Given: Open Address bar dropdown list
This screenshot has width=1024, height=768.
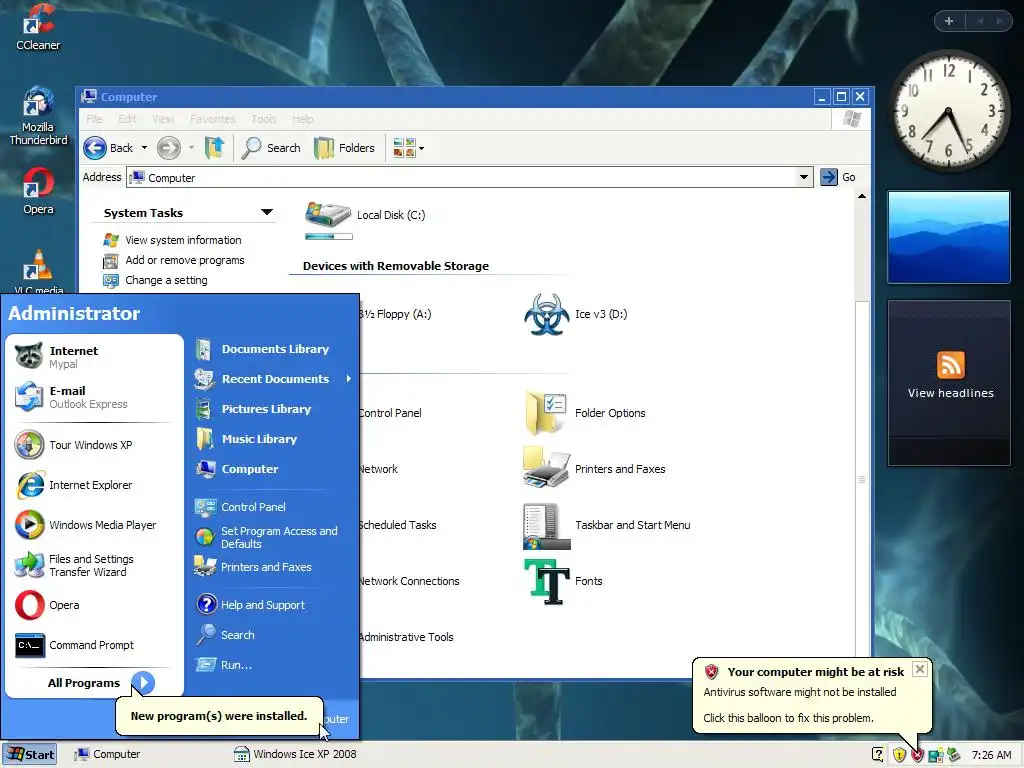Looking at the screenshot, I should (804, 177).
